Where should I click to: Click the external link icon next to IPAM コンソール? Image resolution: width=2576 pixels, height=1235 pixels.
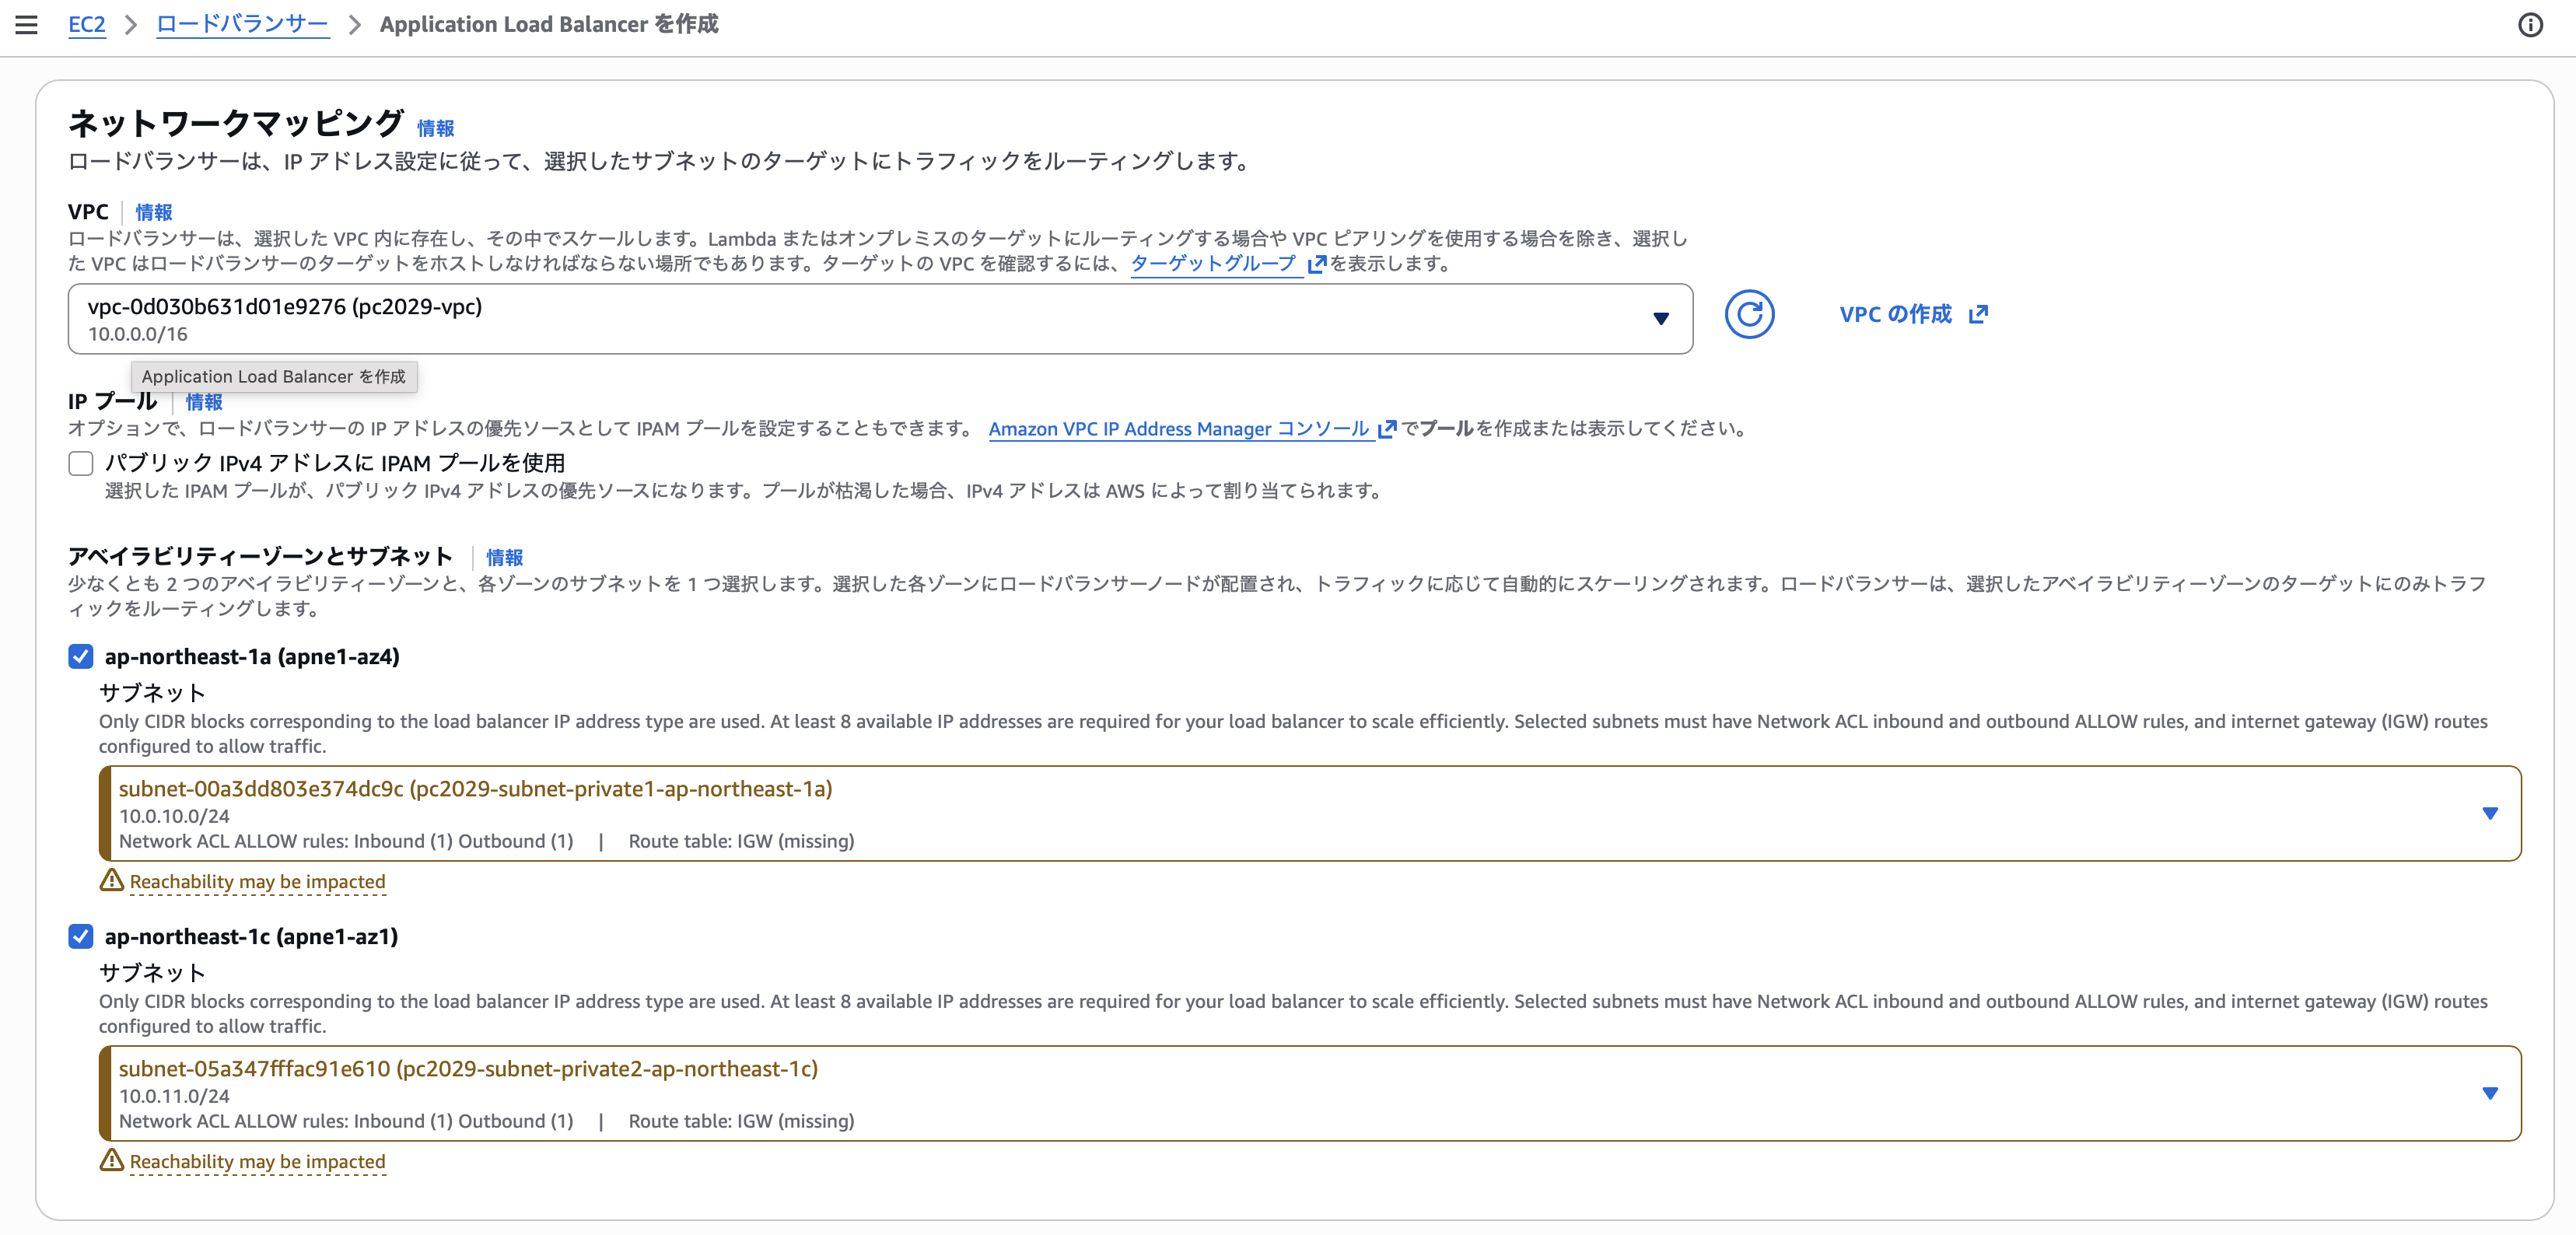[1387, 429]
